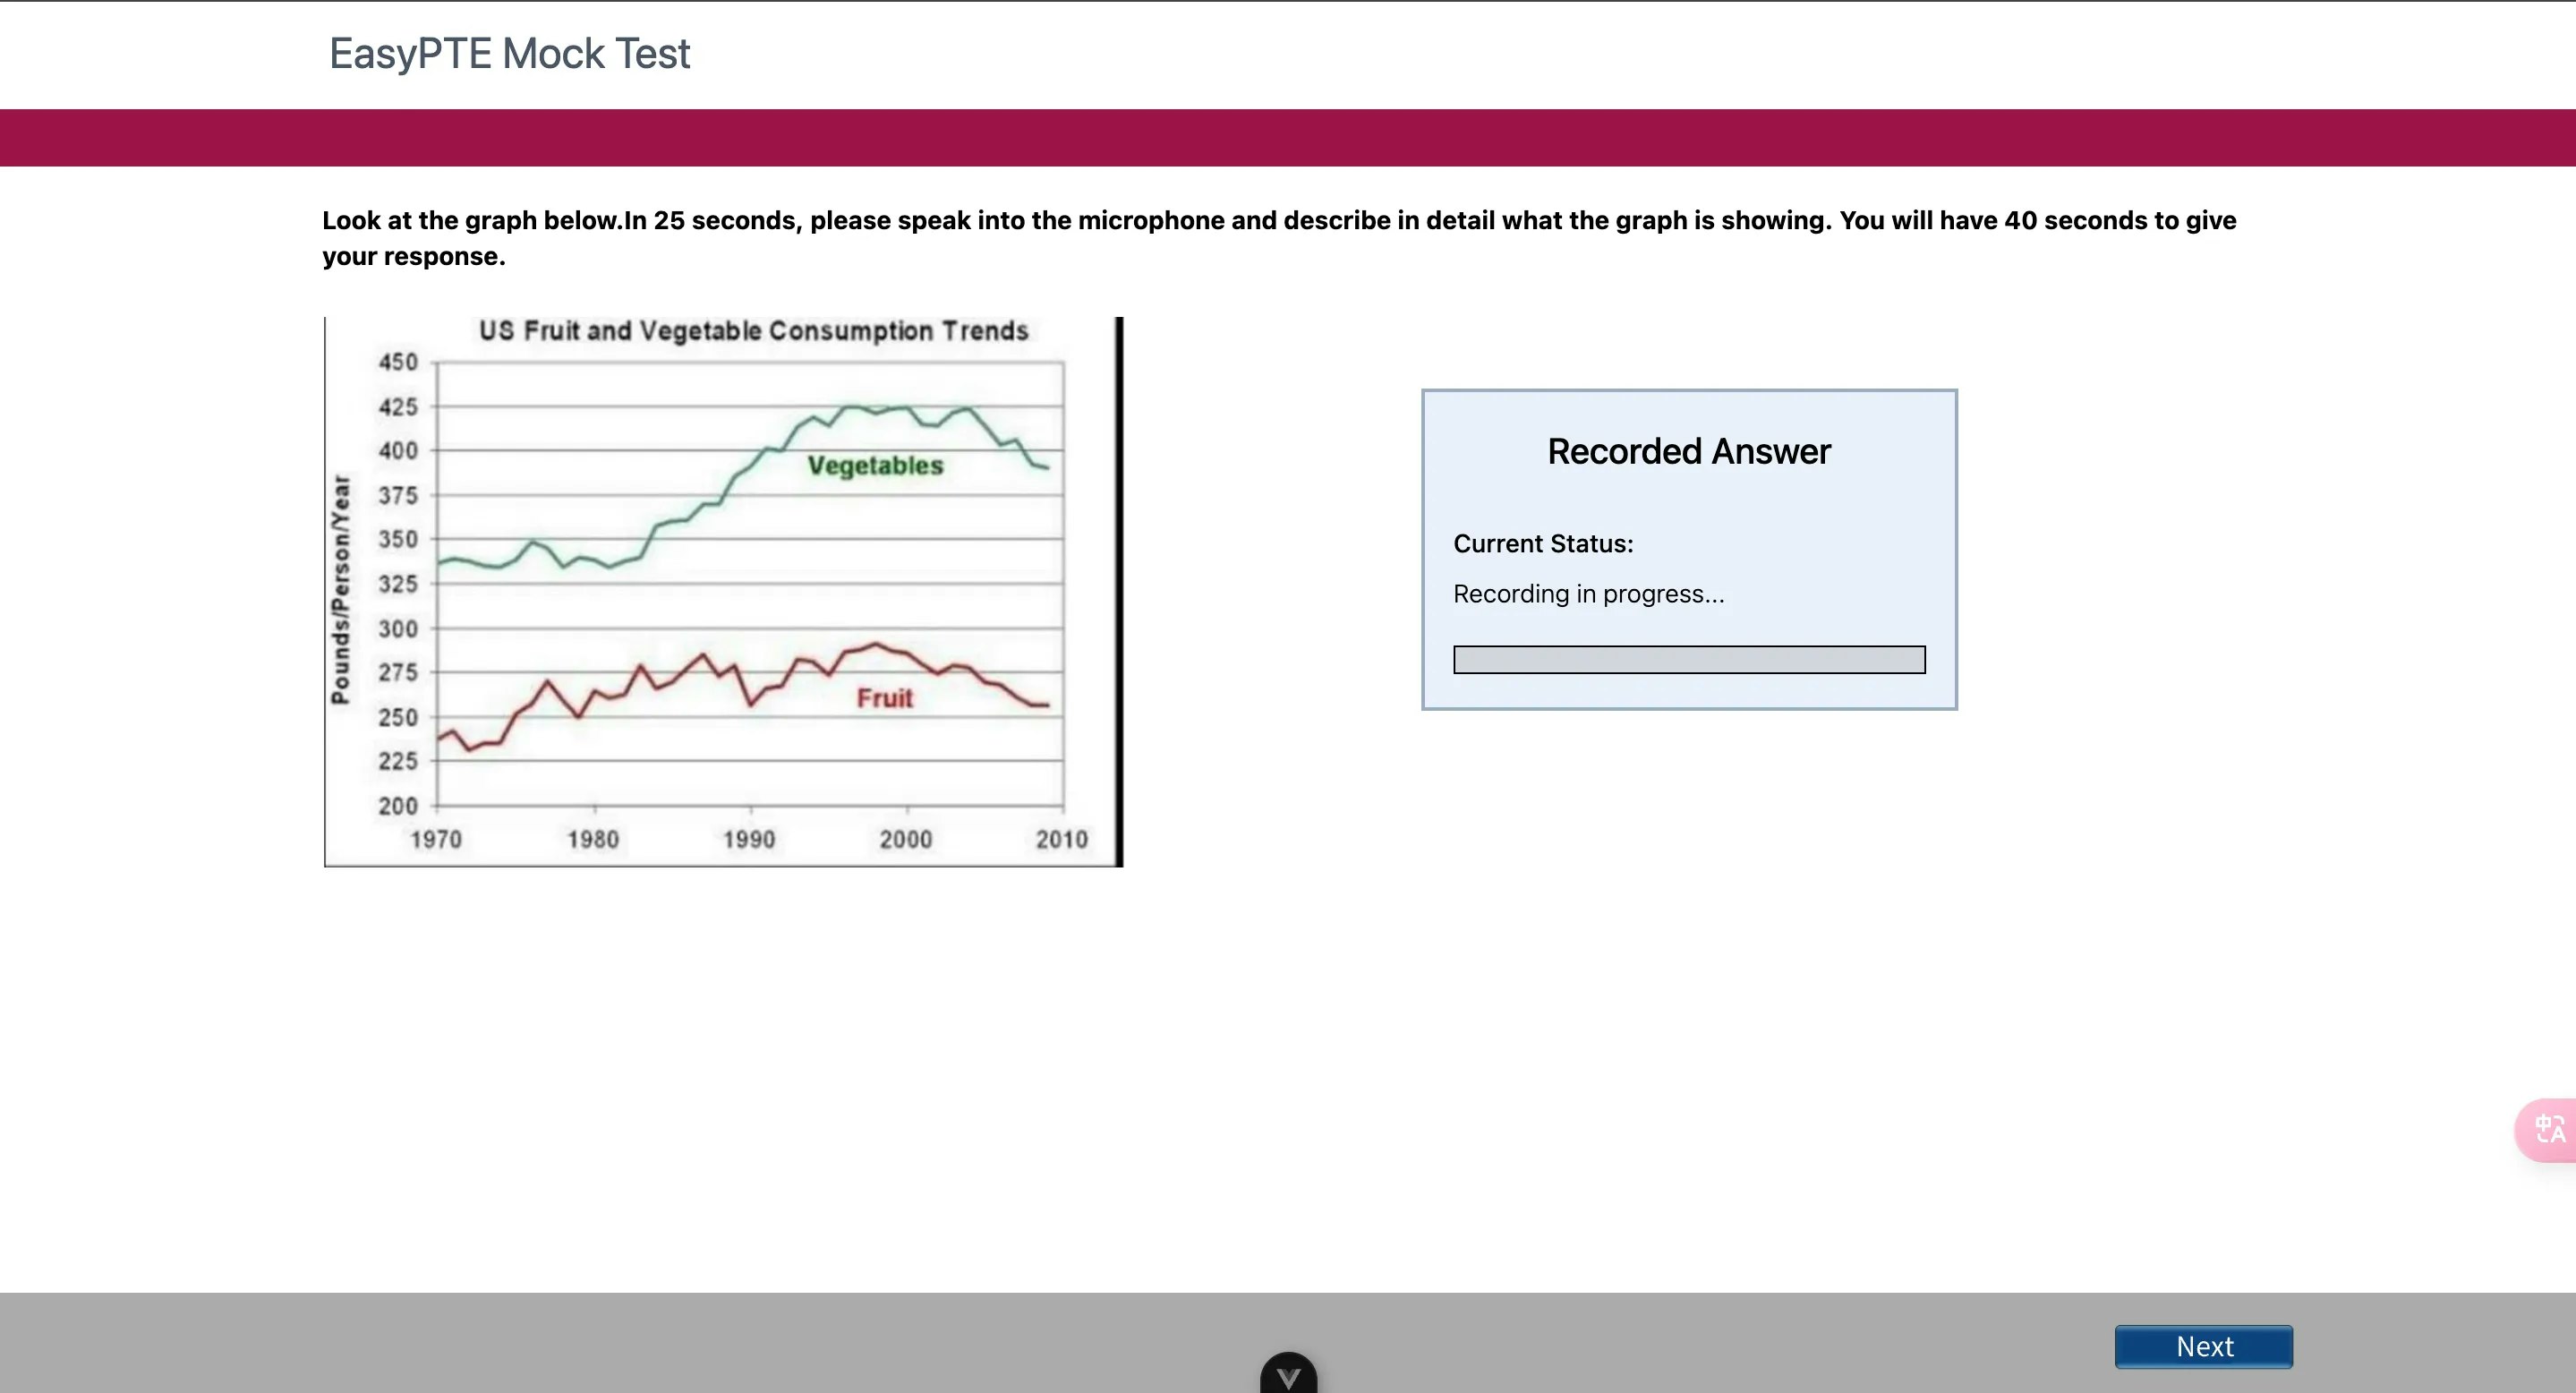2576x1393 pixels.
Task: Click the microphone recording status indicator
Action: pyautogui.click(x=1590, y=593)
